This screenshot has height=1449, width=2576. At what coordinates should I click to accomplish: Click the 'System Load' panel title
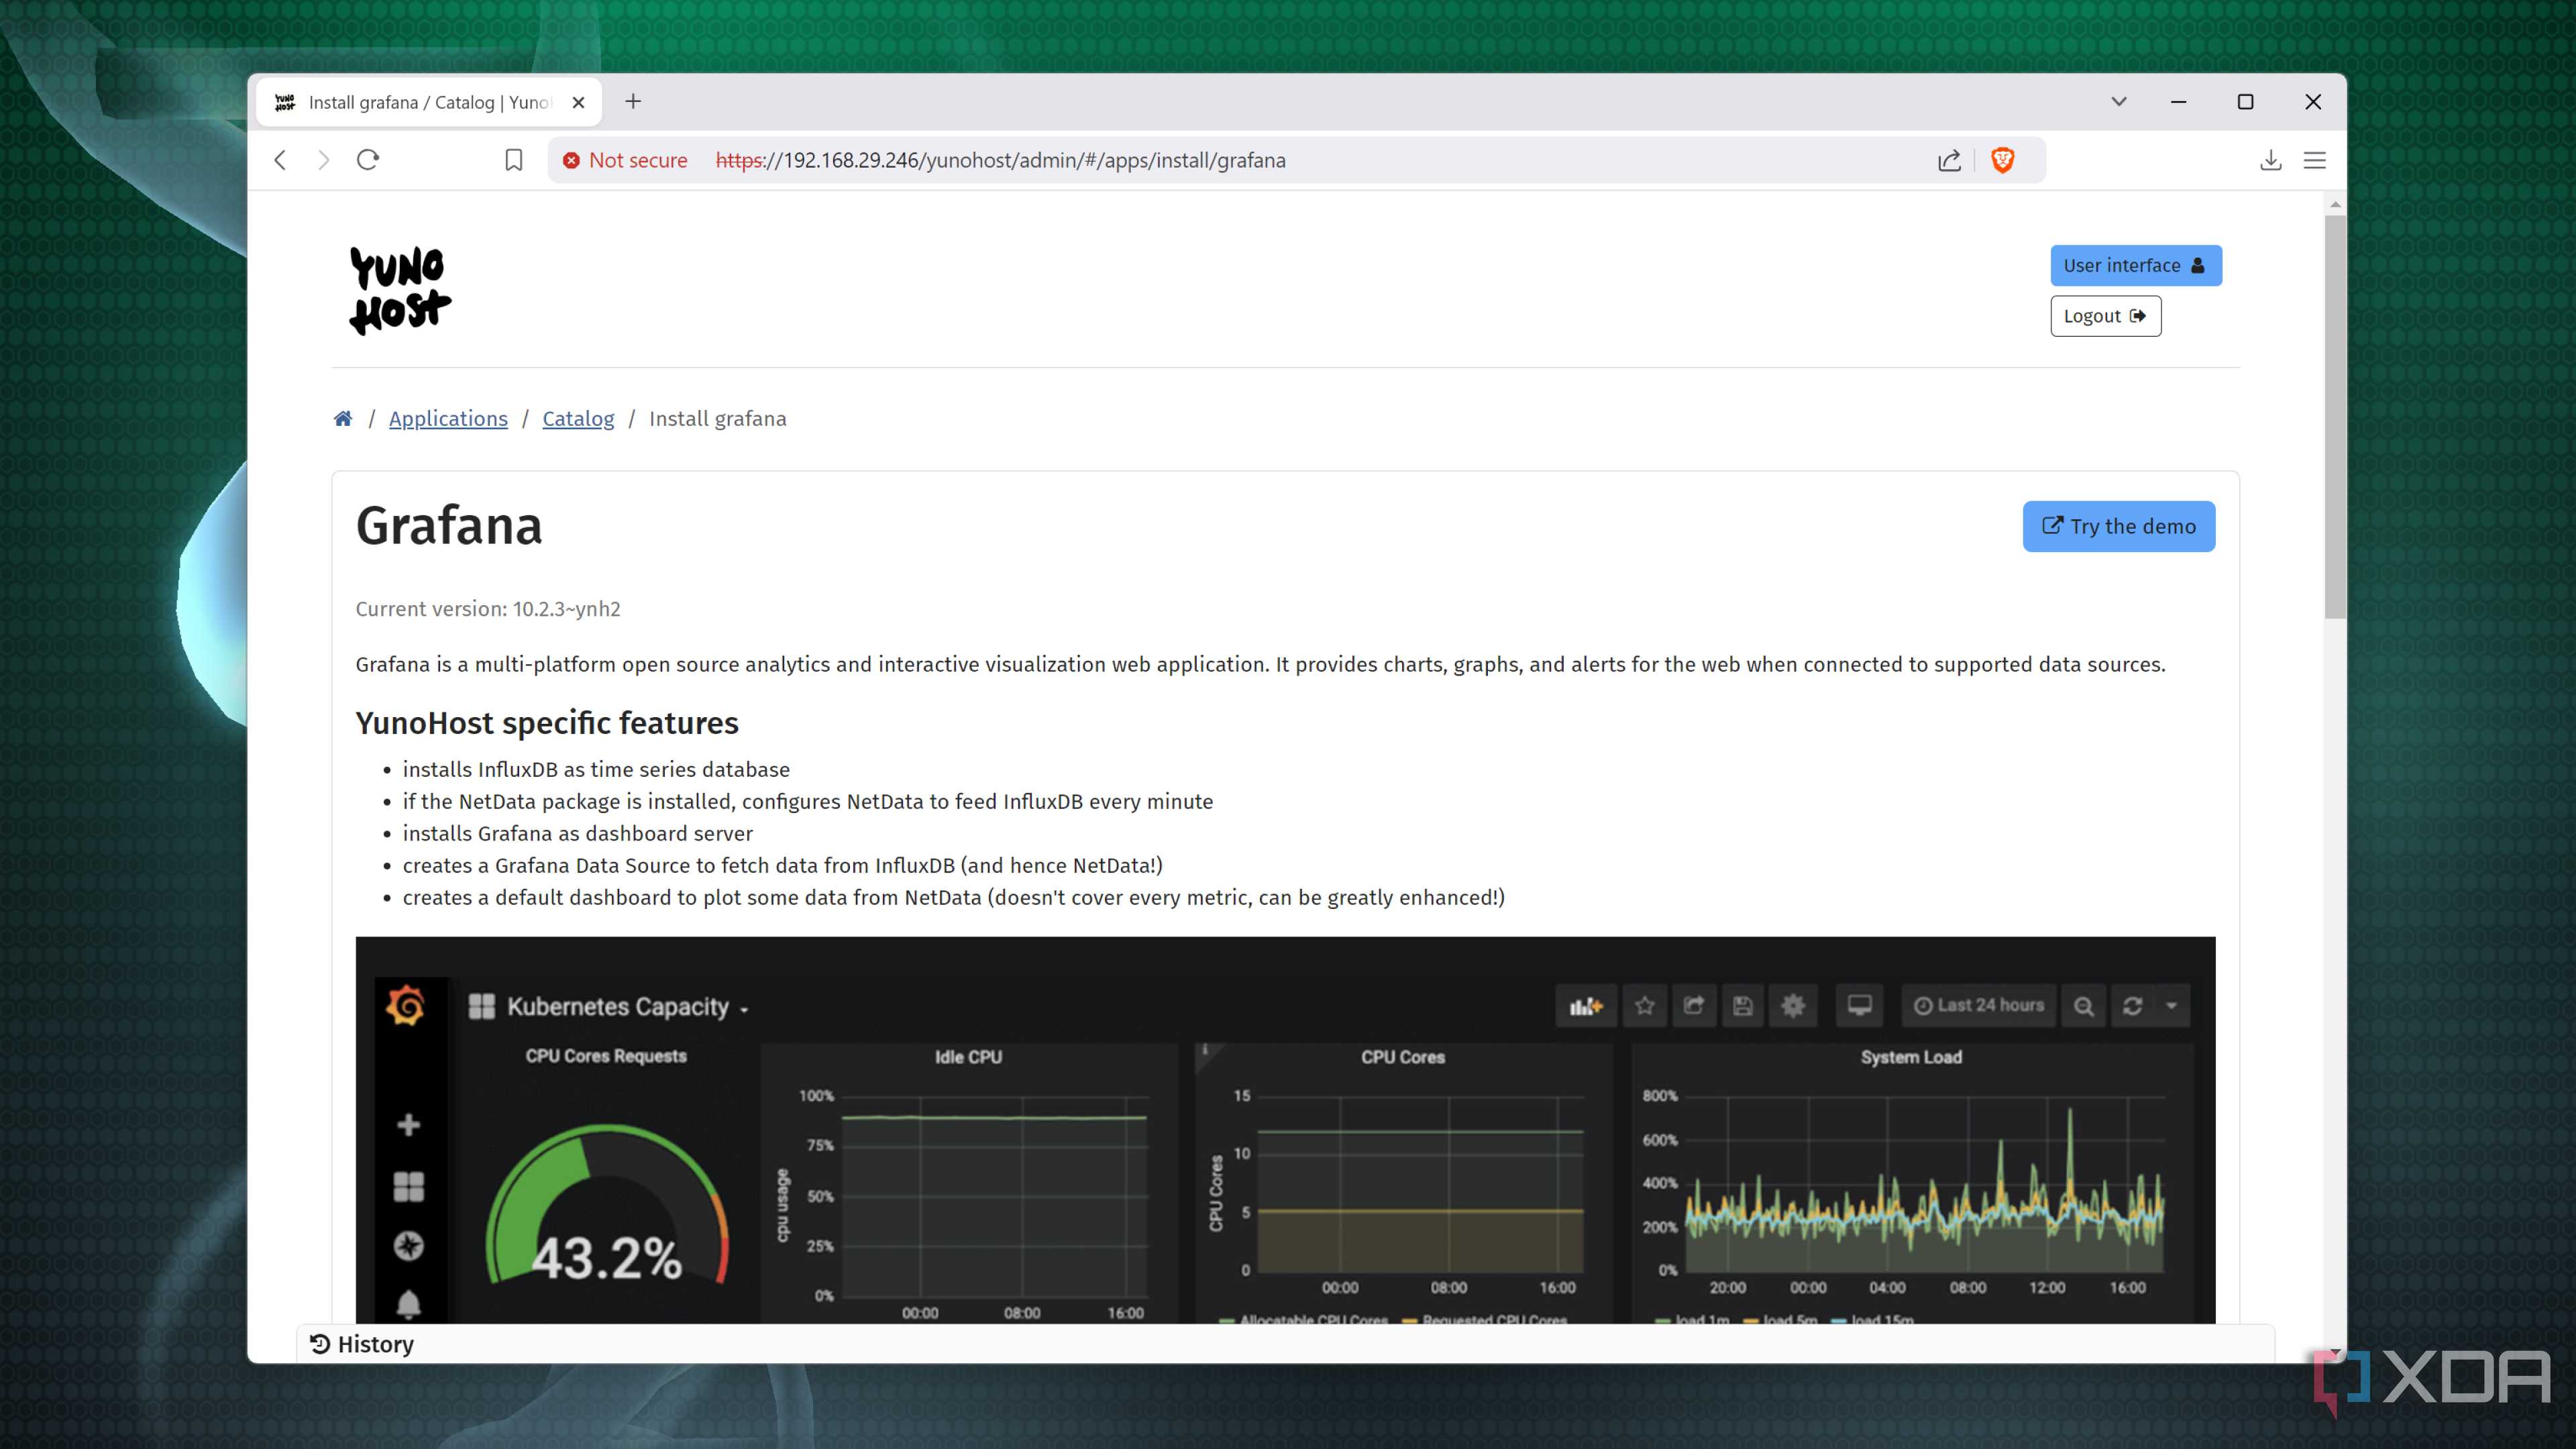click(x=1911, y=1057)
